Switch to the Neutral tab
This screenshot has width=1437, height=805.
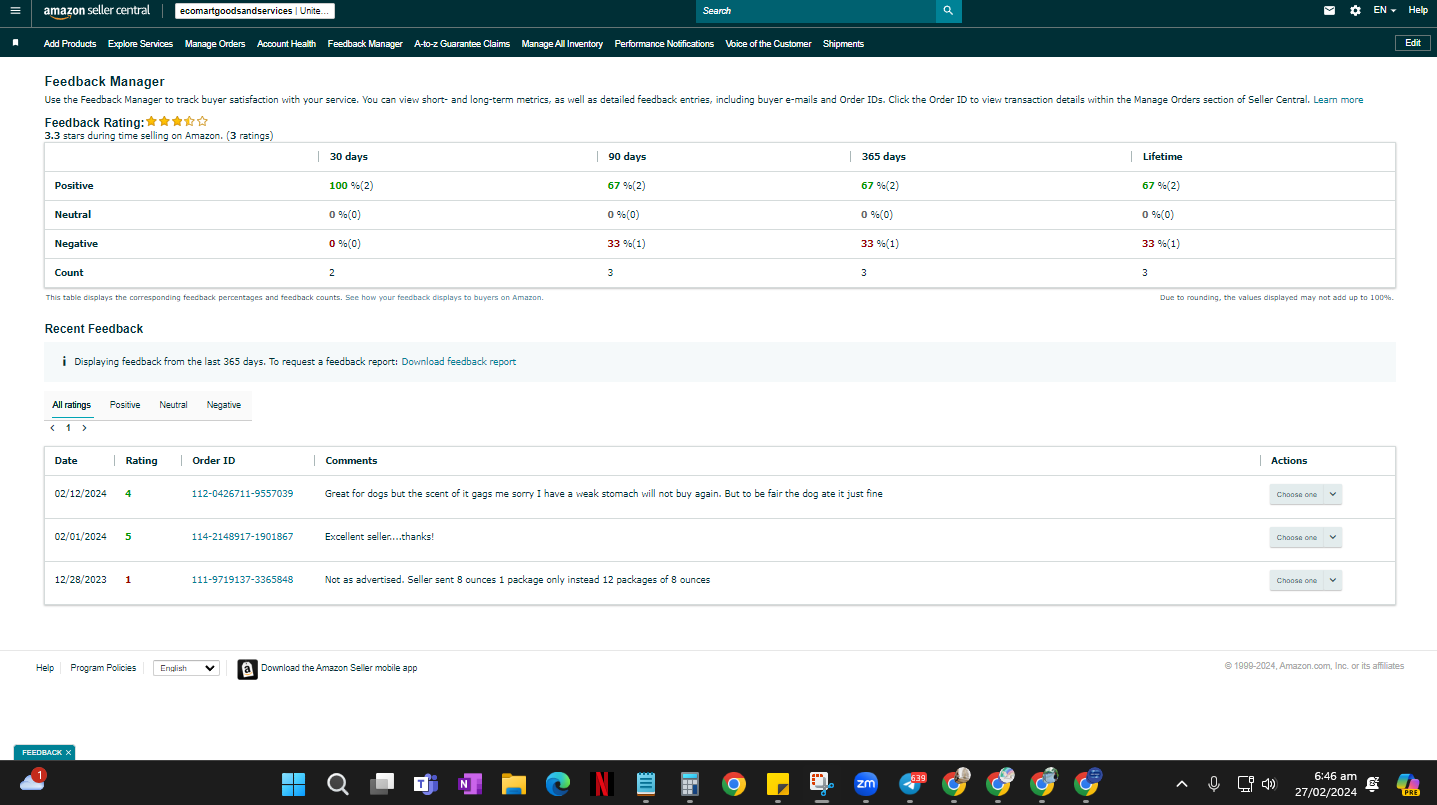pyautogui.click(x=173, y=405)
